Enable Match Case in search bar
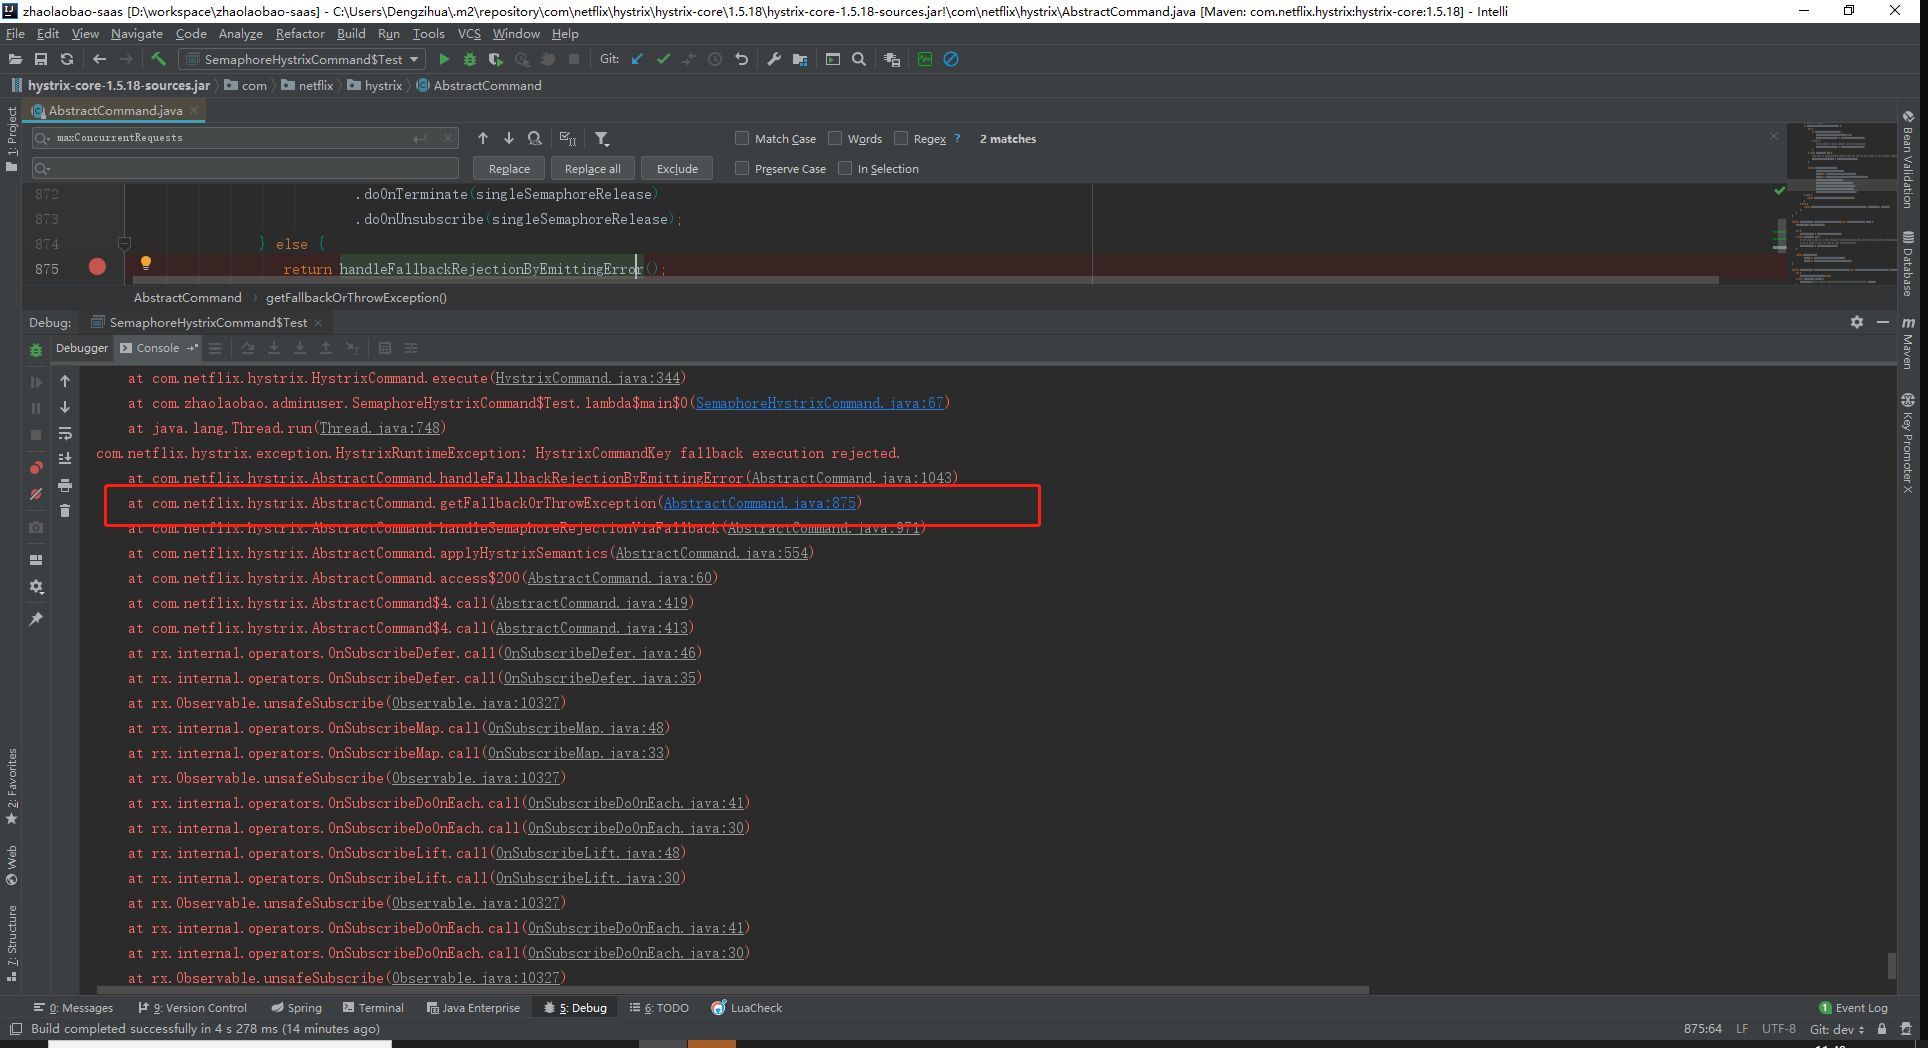This screenshot has height=1048, width=1928. click(x=742, y=138)
